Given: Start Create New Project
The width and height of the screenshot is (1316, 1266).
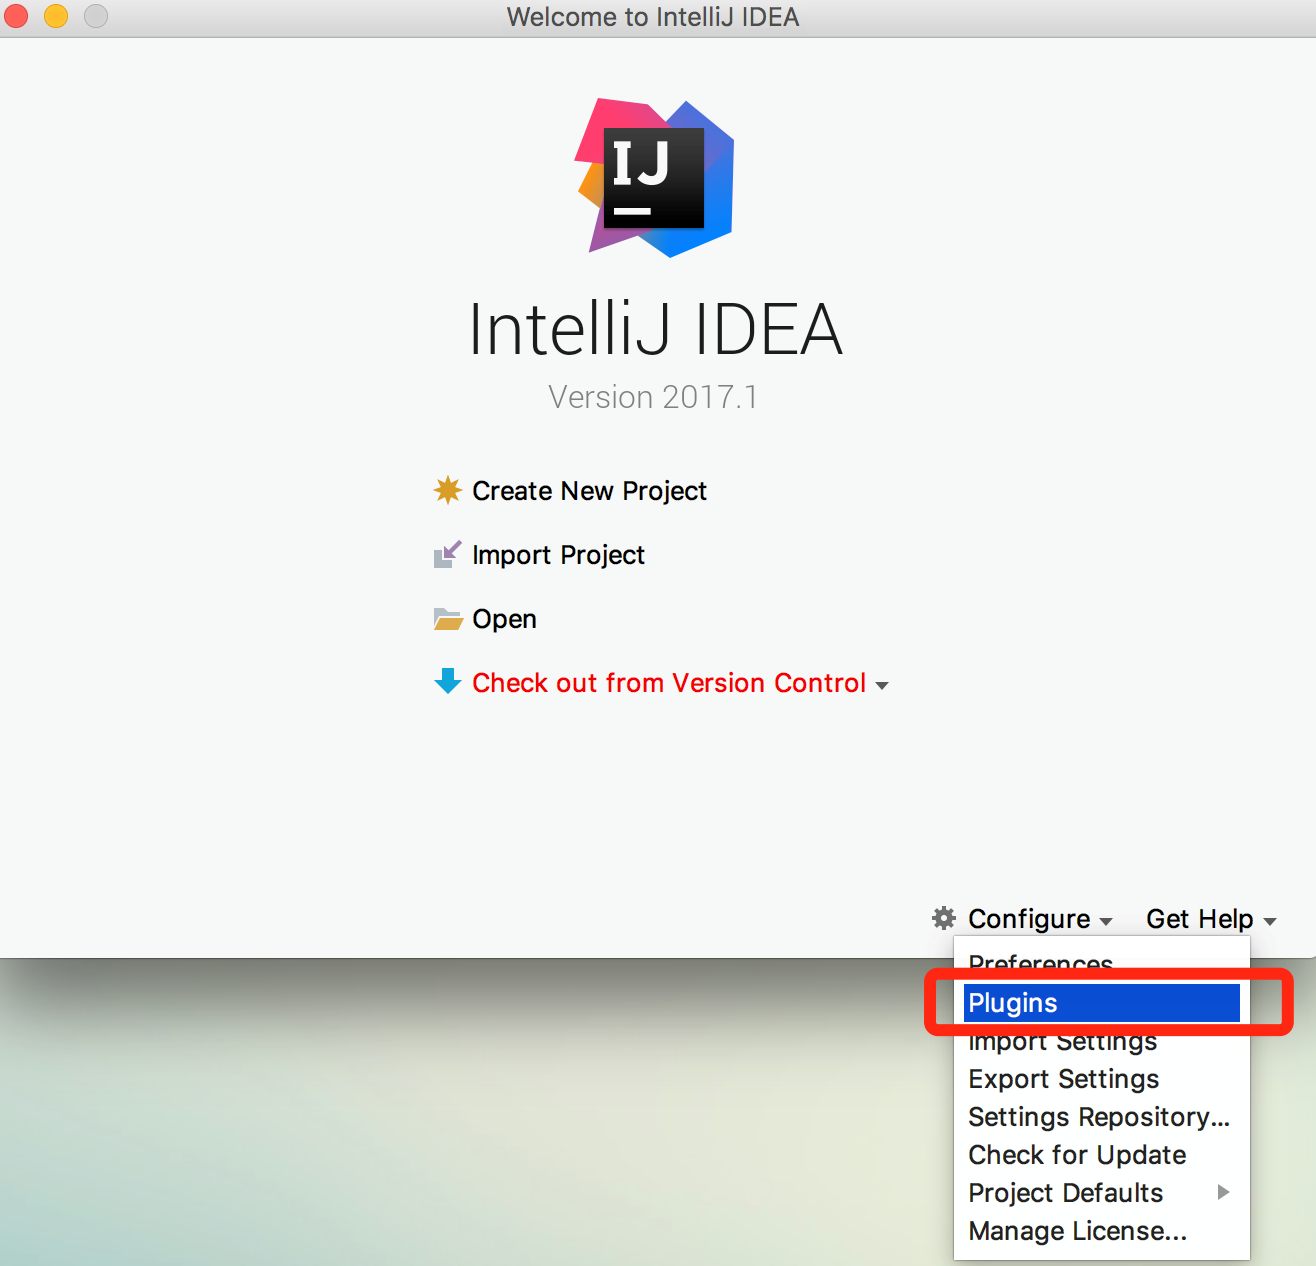Looking at the screenshot, I should tap(589, 491).
